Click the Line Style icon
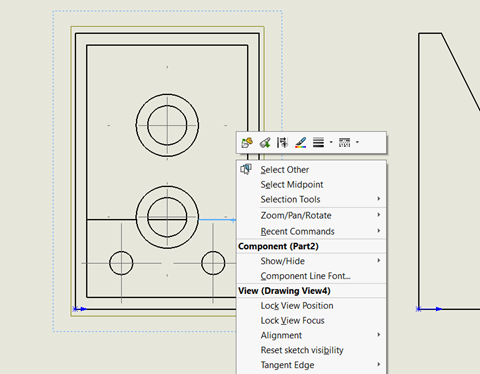480x374 pixels. [344, 143]
